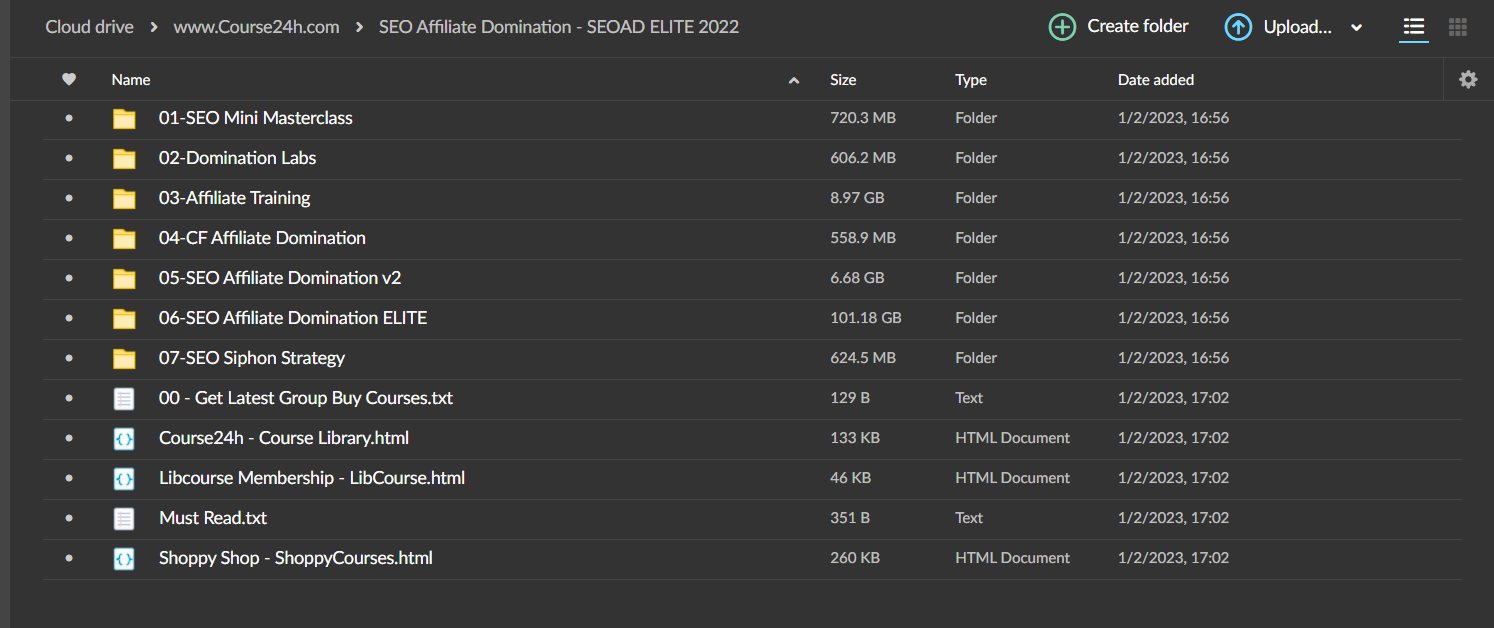Open column settings gear
Image resolution: width=1494 pixels, height=628 pixels.
[1467, 80]
